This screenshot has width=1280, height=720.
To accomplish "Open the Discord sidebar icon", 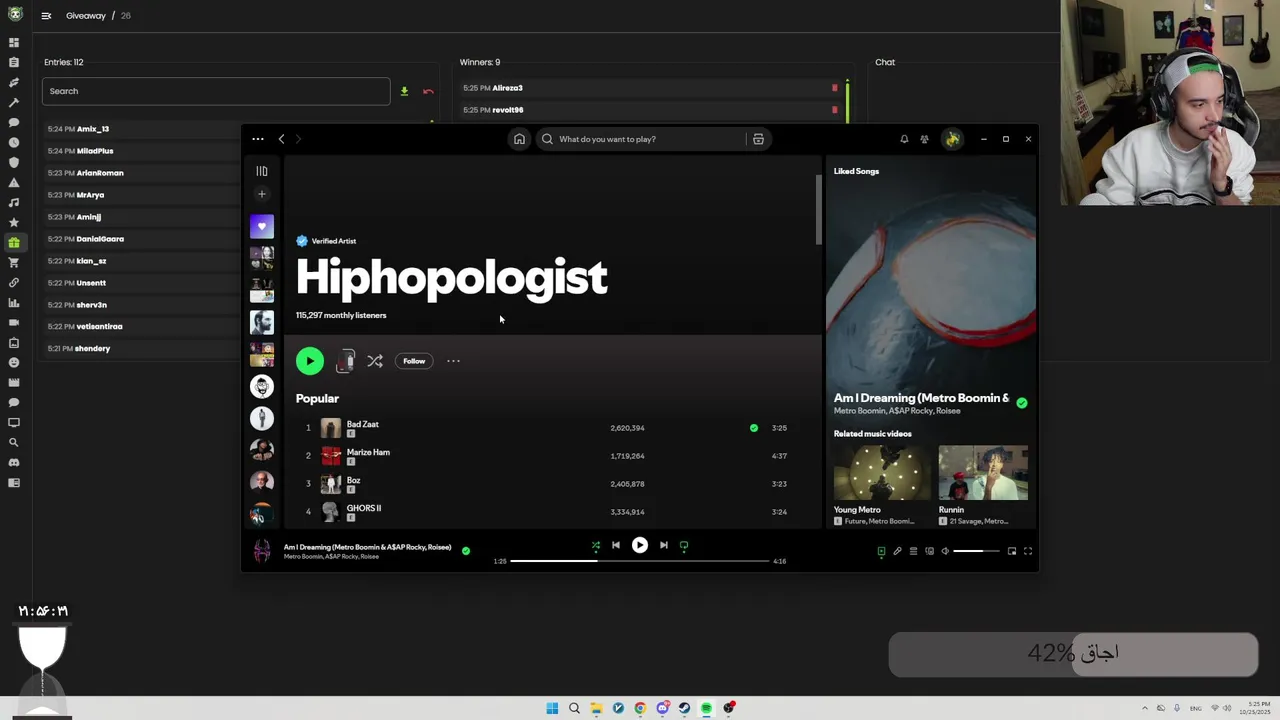I will click(x=14, y=462).
